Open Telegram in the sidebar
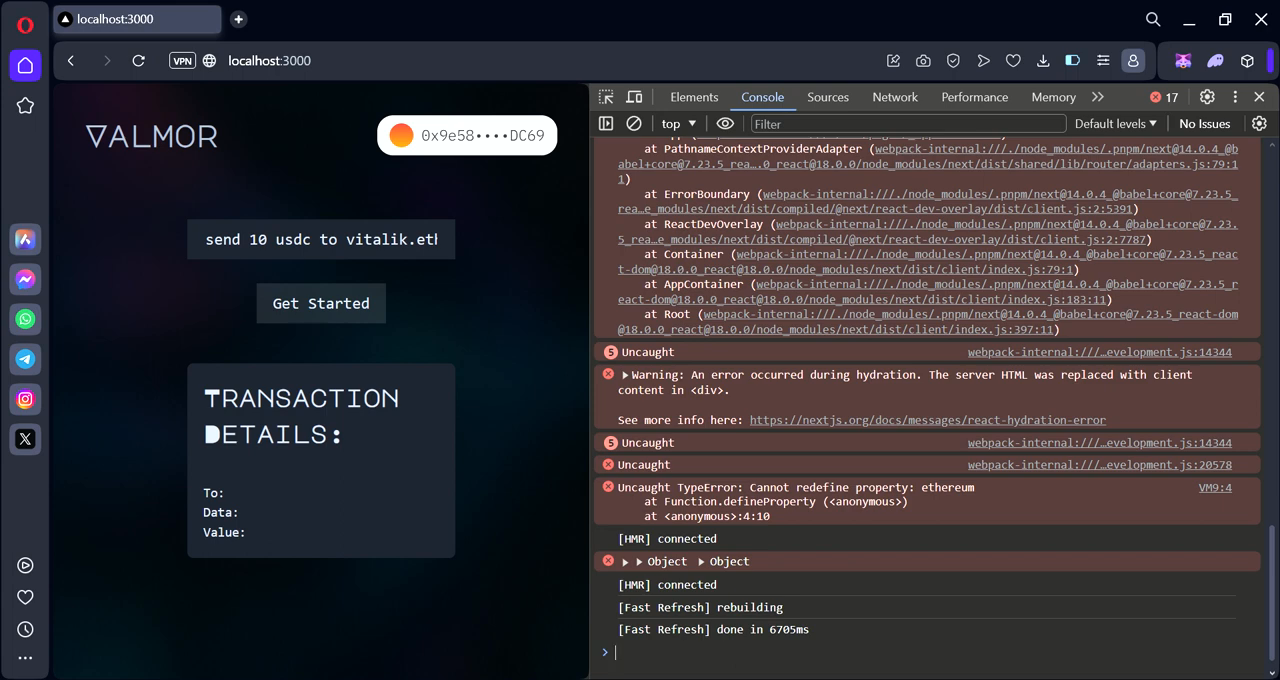1280x680 pixels. (25, 359)
